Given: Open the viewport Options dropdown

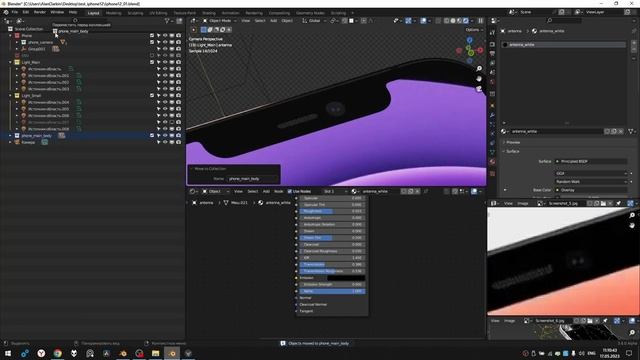Looking at the screenshot, I should click(473, 30).
